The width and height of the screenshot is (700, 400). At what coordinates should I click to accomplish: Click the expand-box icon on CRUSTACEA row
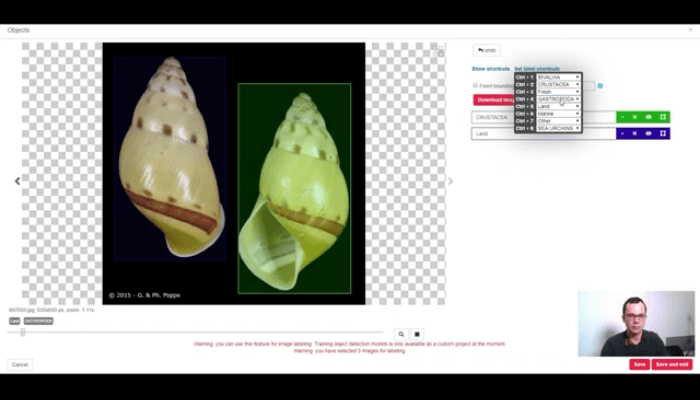click(663, 117)
